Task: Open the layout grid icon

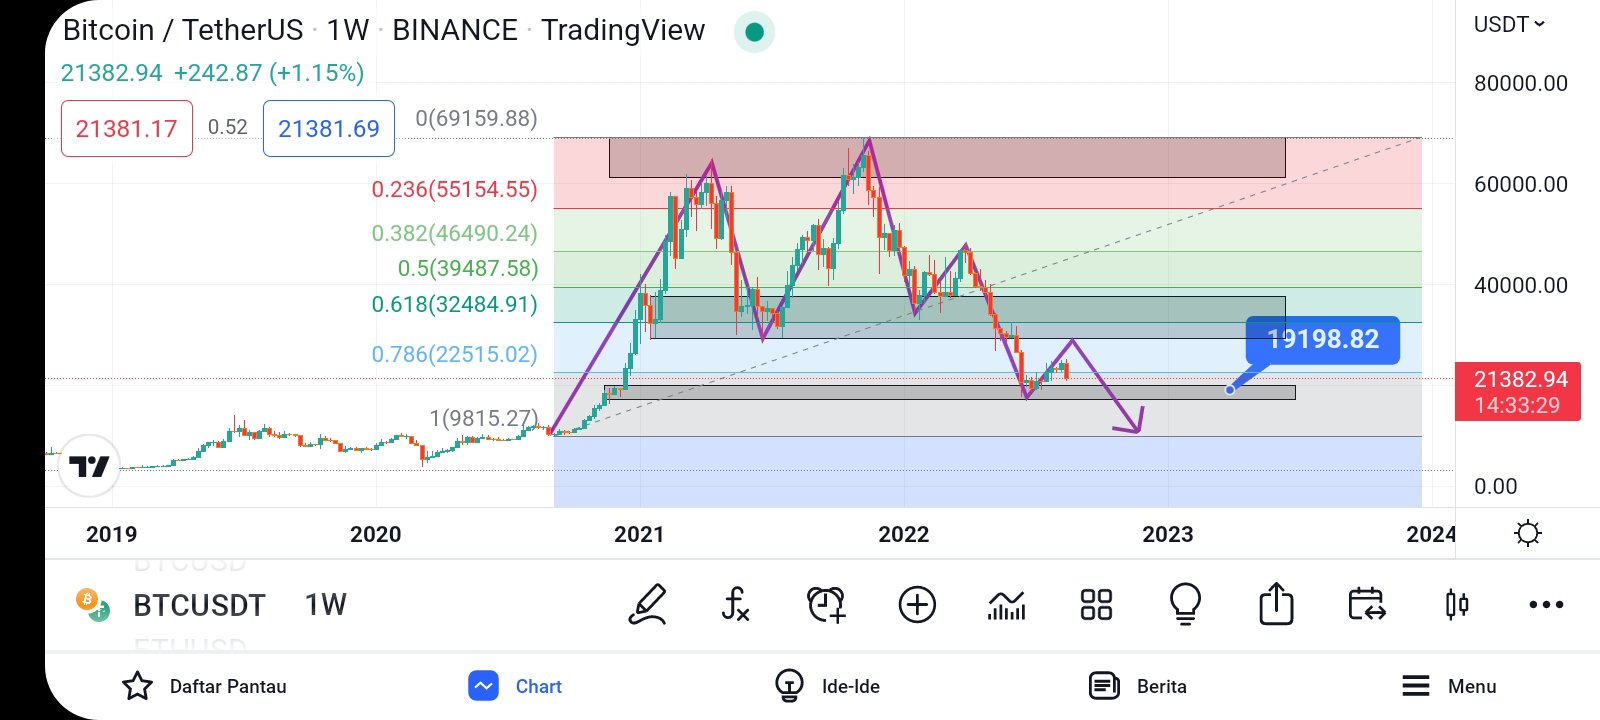Action: [x=1096, y=604]
